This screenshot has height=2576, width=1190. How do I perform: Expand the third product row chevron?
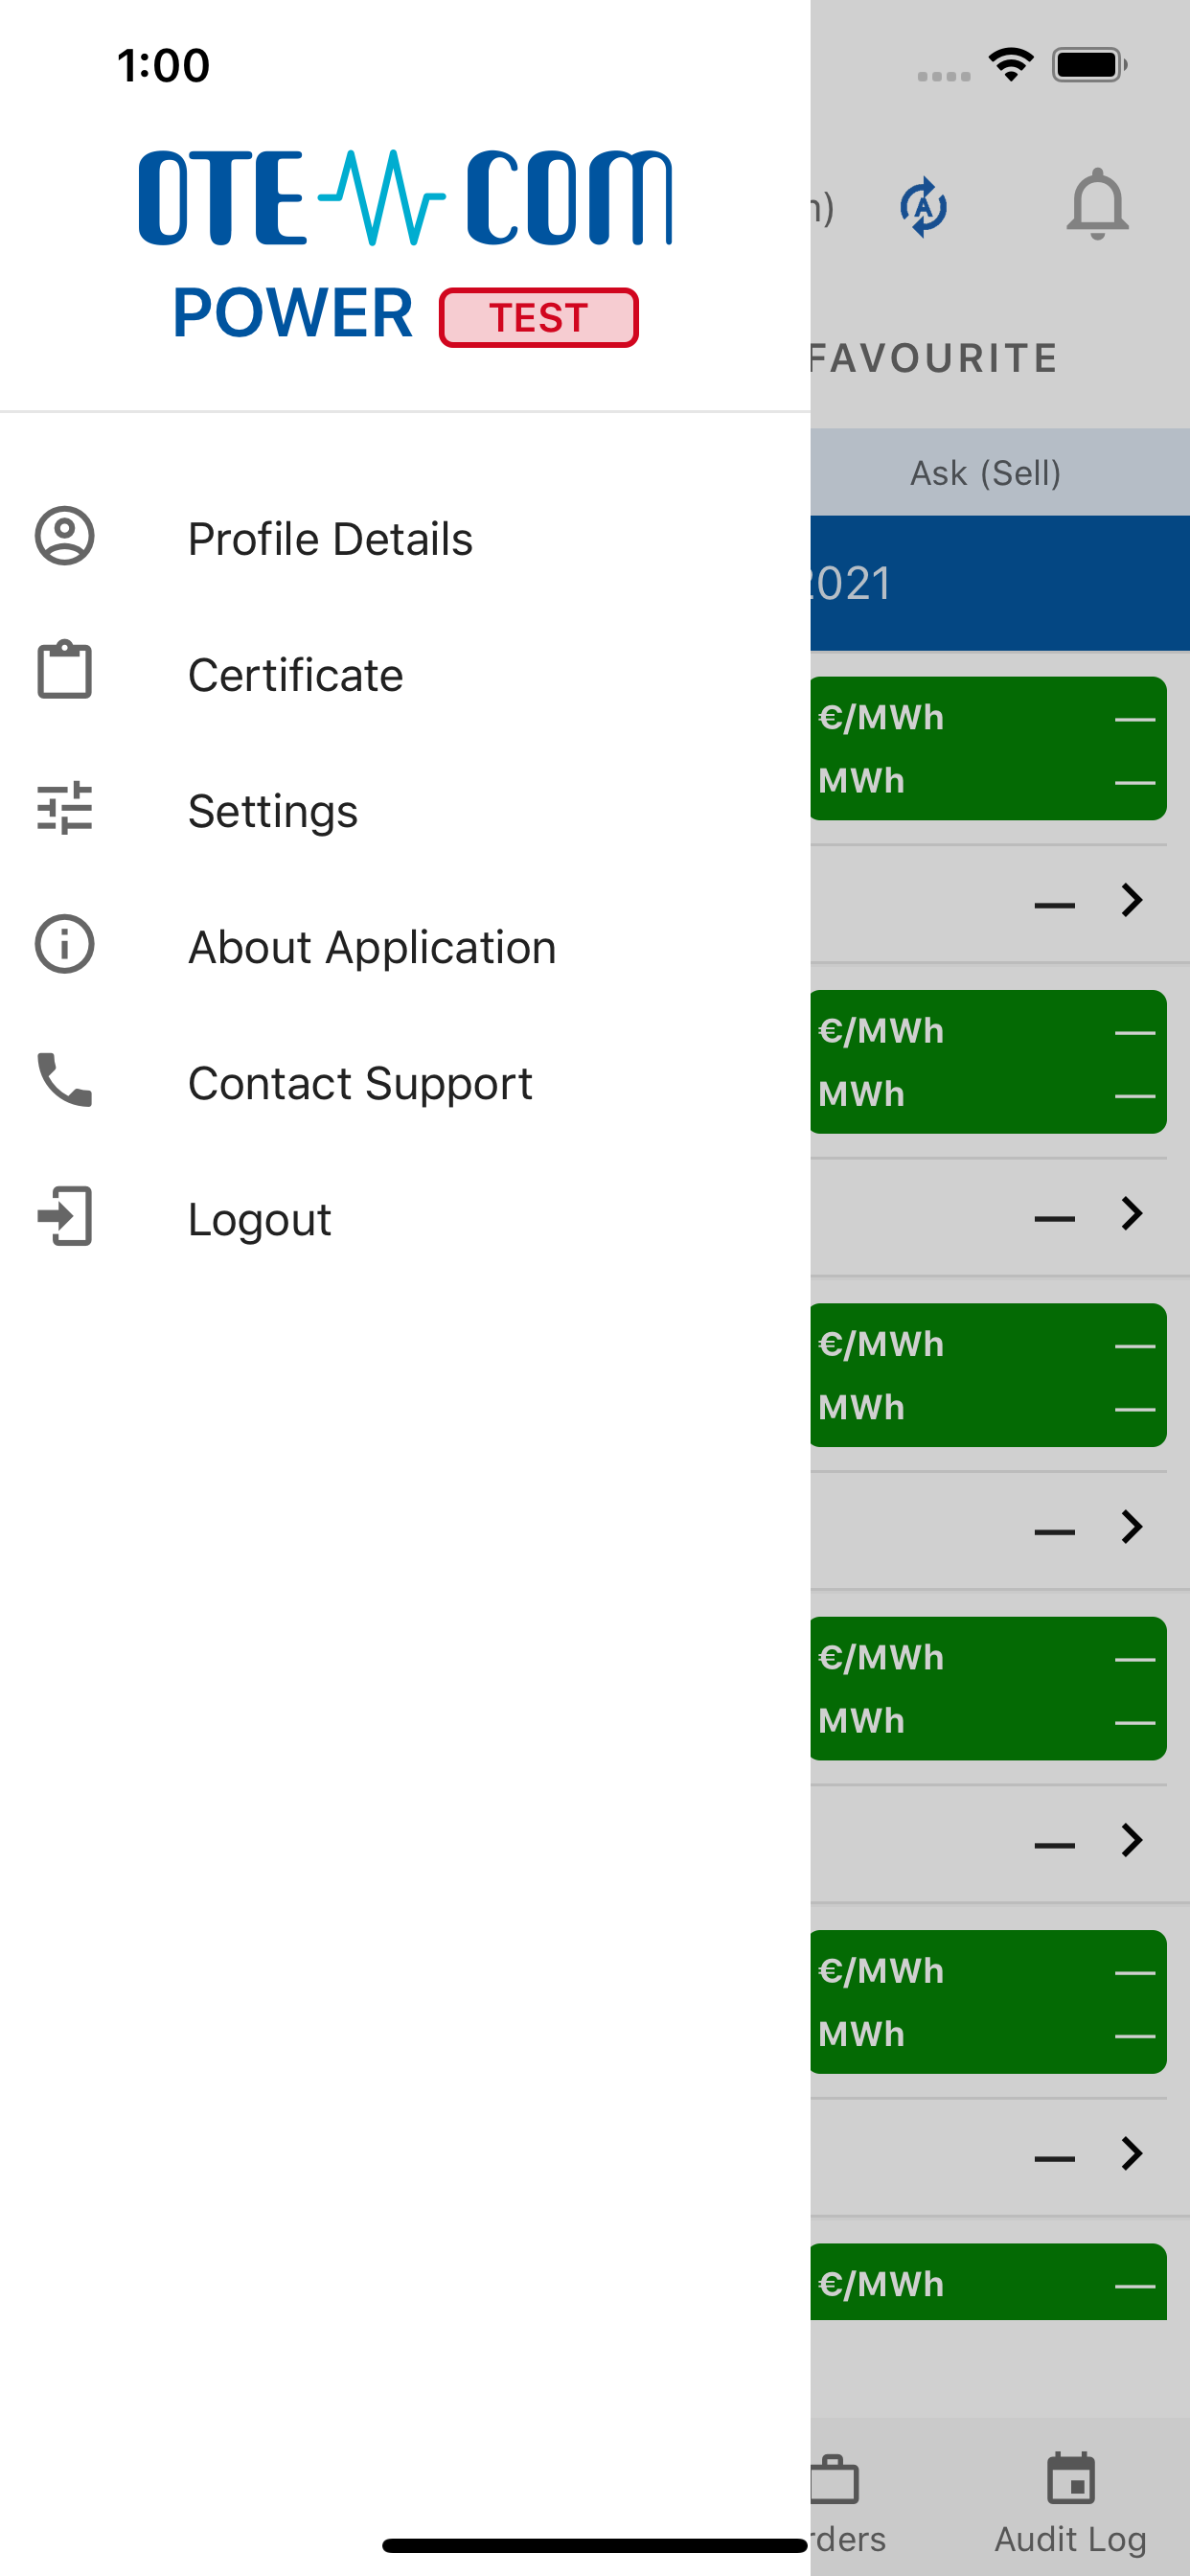click(x=1131, y=1526)
